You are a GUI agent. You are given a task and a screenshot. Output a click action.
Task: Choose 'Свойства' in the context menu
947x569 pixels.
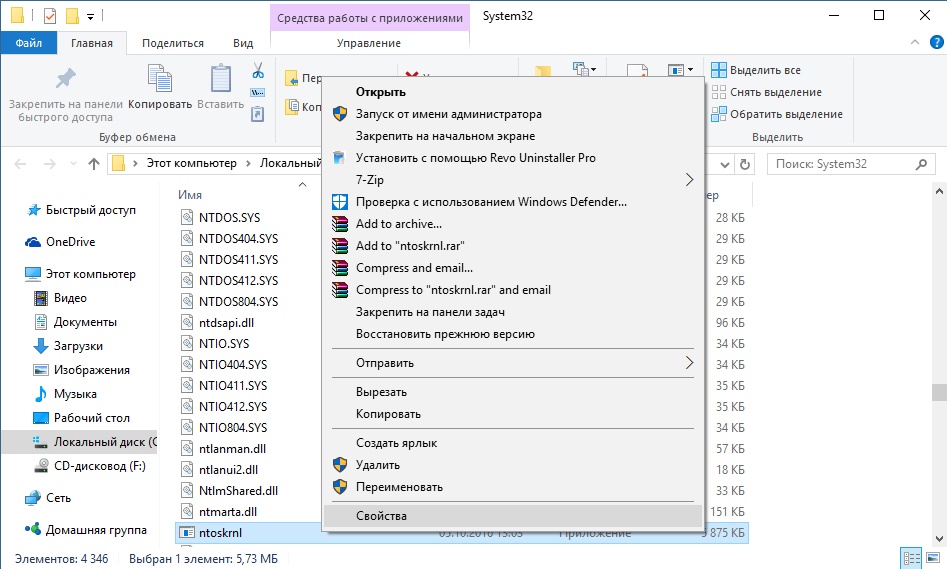(381, 516)
